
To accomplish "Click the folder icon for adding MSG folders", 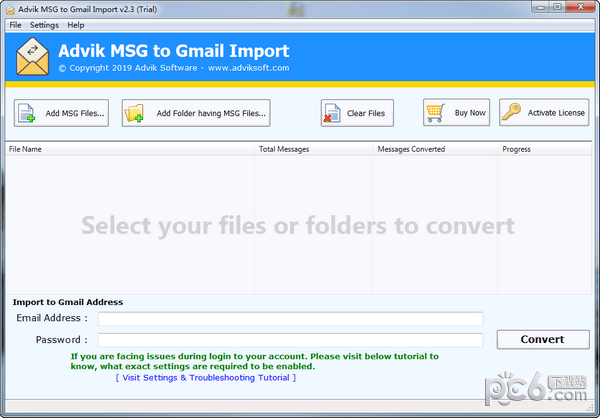I will point(134,113).
